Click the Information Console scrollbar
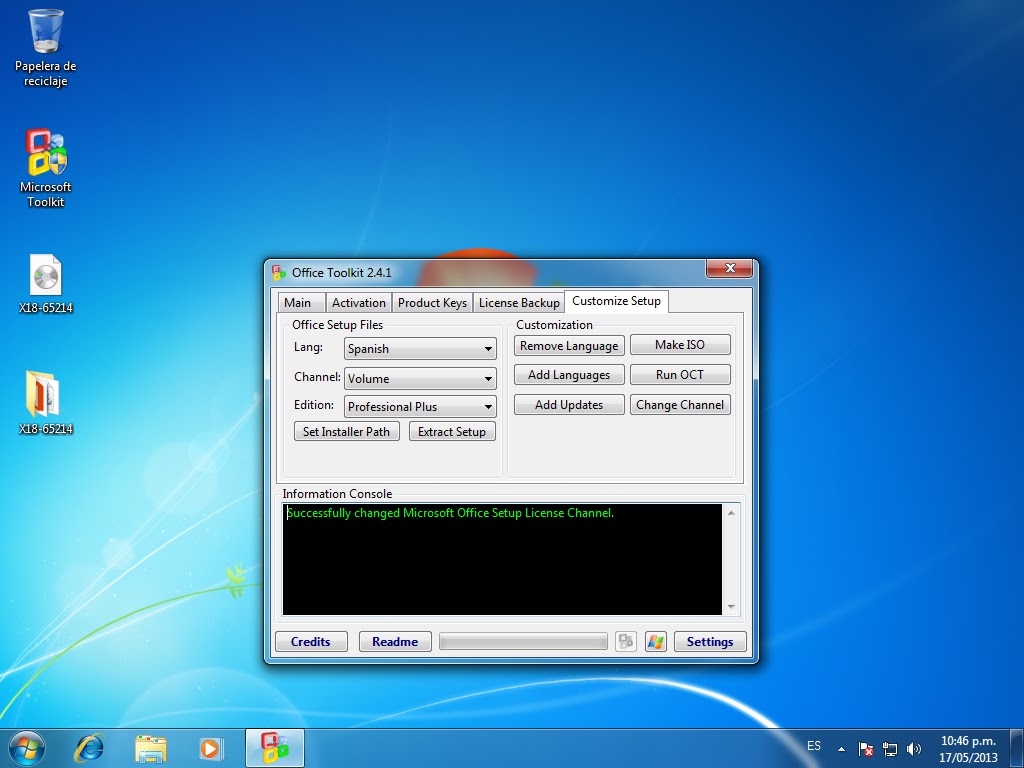Screen dimensions: 1024x768 [731, 560]
